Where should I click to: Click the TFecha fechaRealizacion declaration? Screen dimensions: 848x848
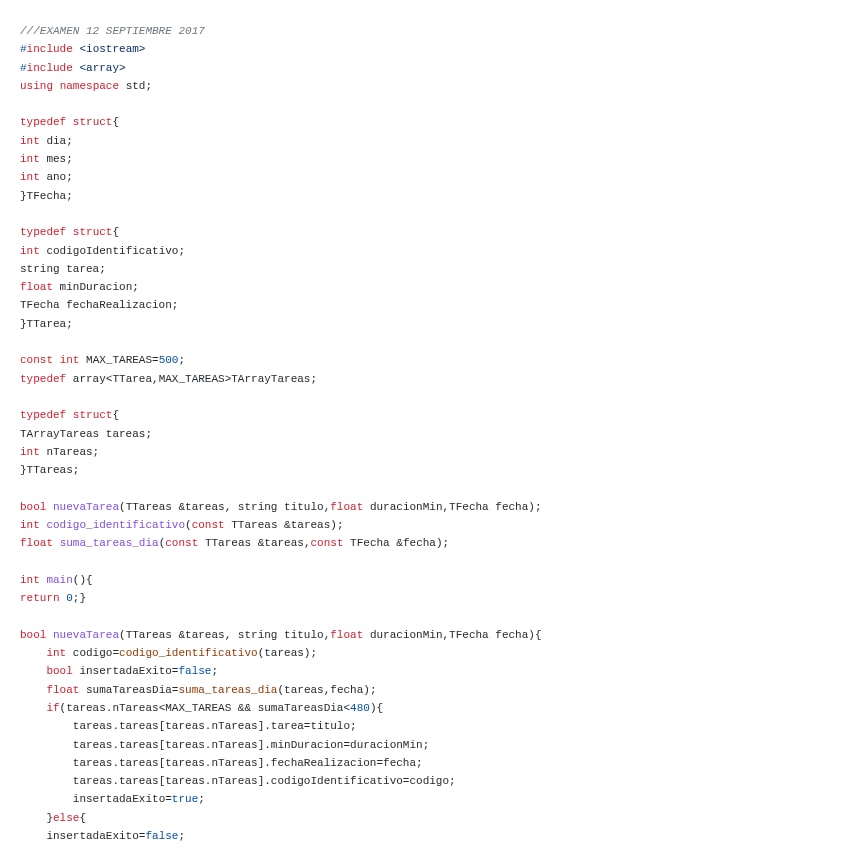click(99, 304)
